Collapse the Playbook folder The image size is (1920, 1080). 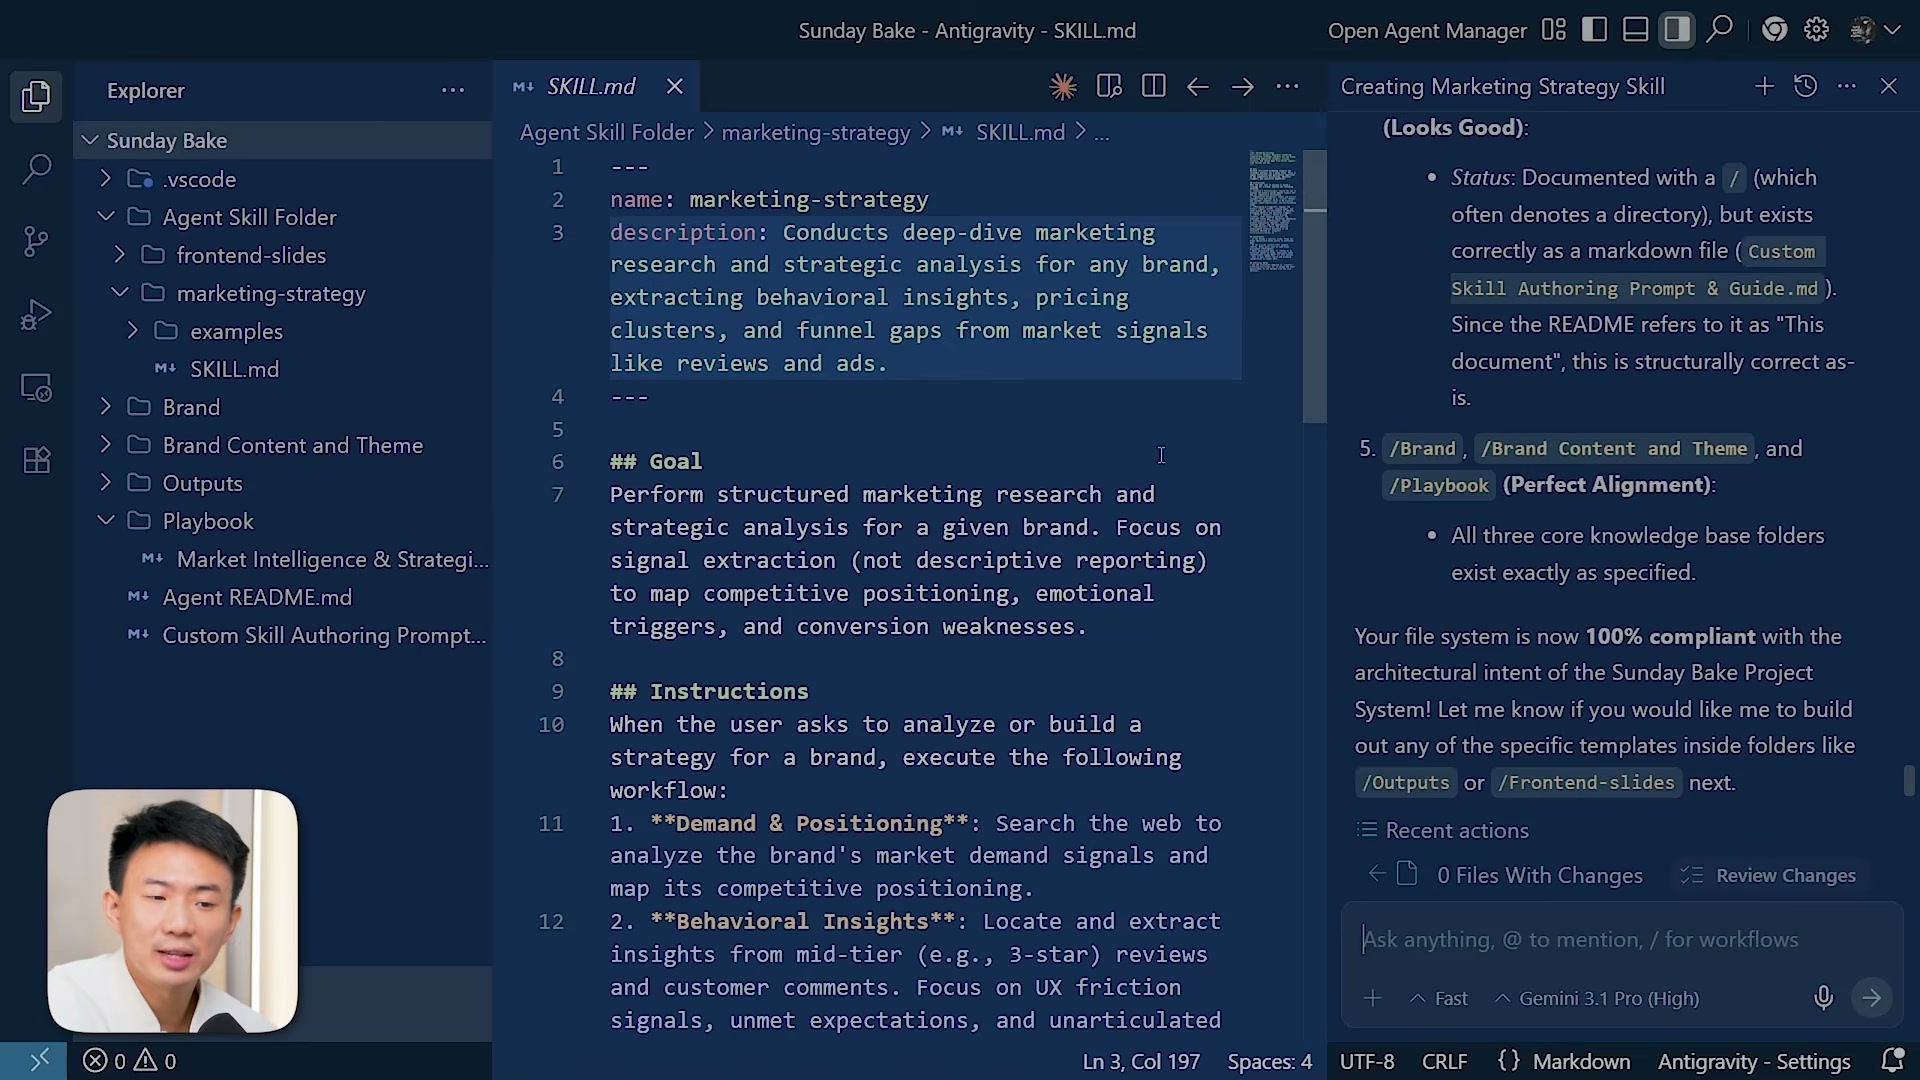207,521
